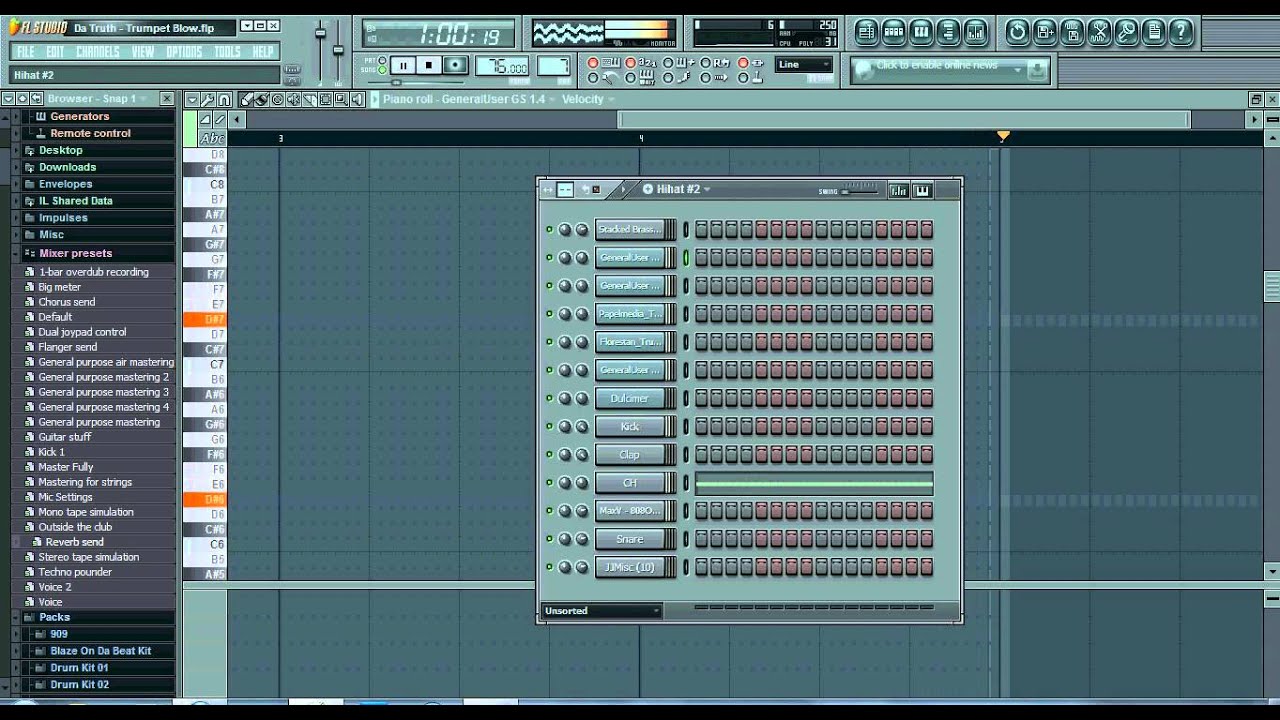The height and width of the screenshot is (720, 1280).
Task: Open the project info document icon
Action: tap(1153, 33)
